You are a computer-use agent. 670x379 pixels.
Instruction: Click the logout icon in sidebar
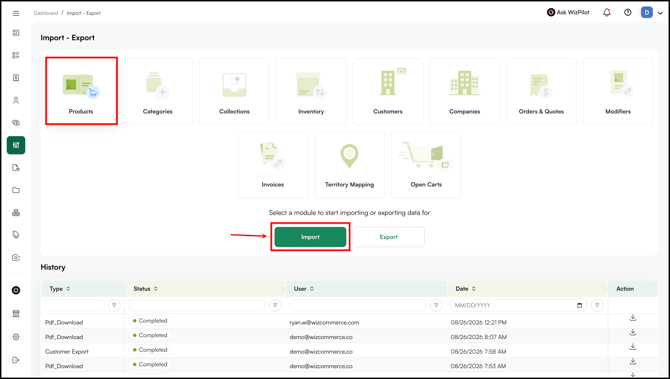coord(16,360)
